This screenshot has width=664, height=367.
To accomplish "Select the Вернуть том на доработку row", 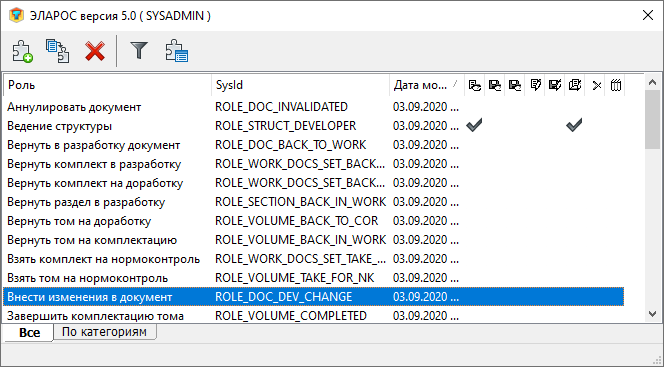I will click(313, 221).
